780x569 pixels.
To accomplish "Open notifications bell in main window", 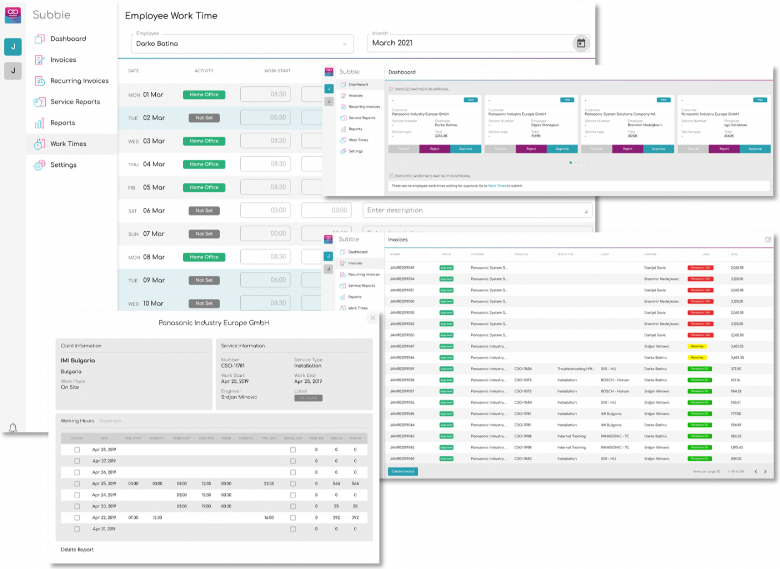I will (x=13, y=428).
